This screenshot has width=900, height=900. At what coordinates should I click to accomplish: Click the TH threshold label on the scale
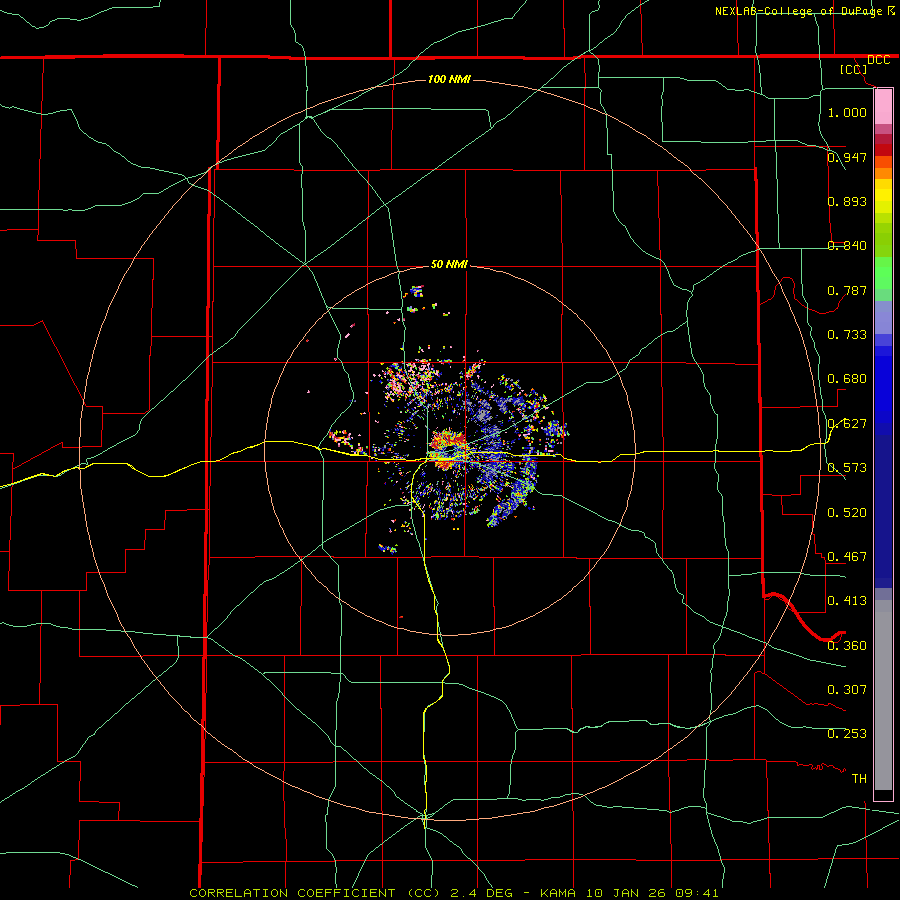(859, 778)
